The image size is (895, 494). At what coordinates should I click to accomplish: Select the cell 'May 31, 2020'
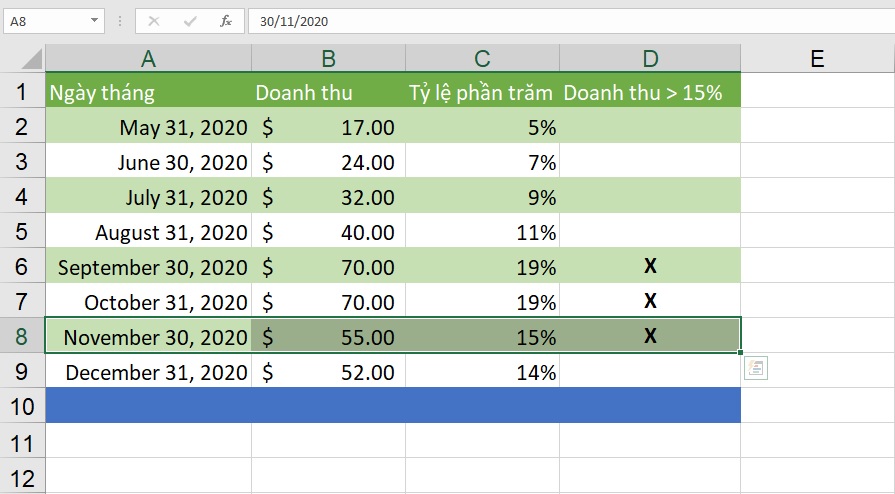coord(148,126)
